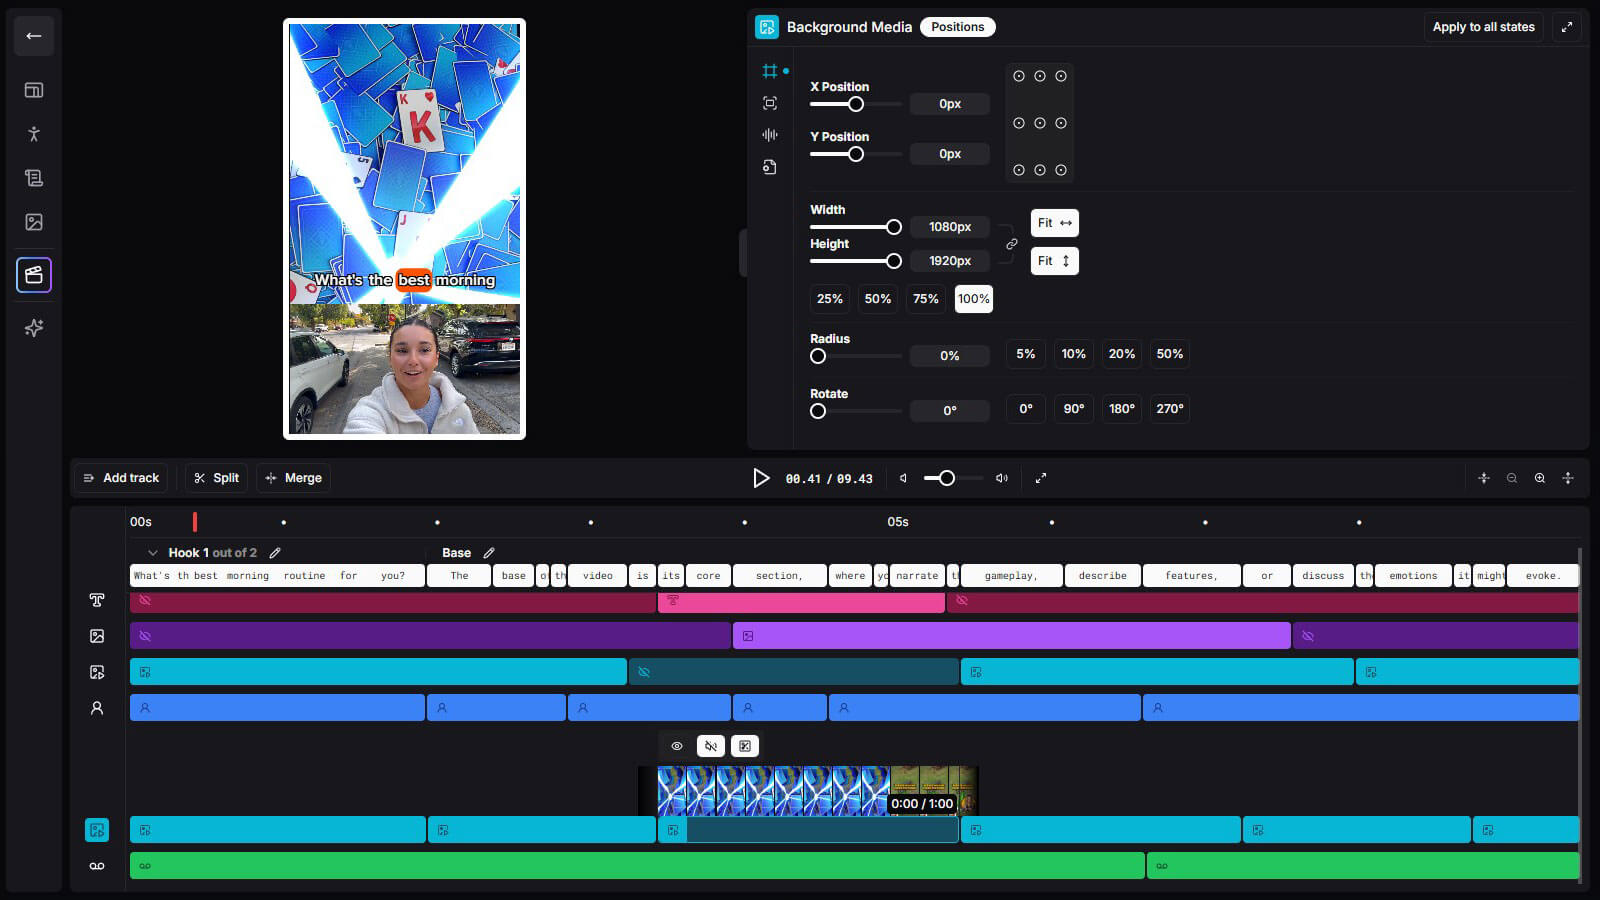Toggle the eye visibility icon above the video clip
Screen dimensions: 1600x900
coord(677,746)
